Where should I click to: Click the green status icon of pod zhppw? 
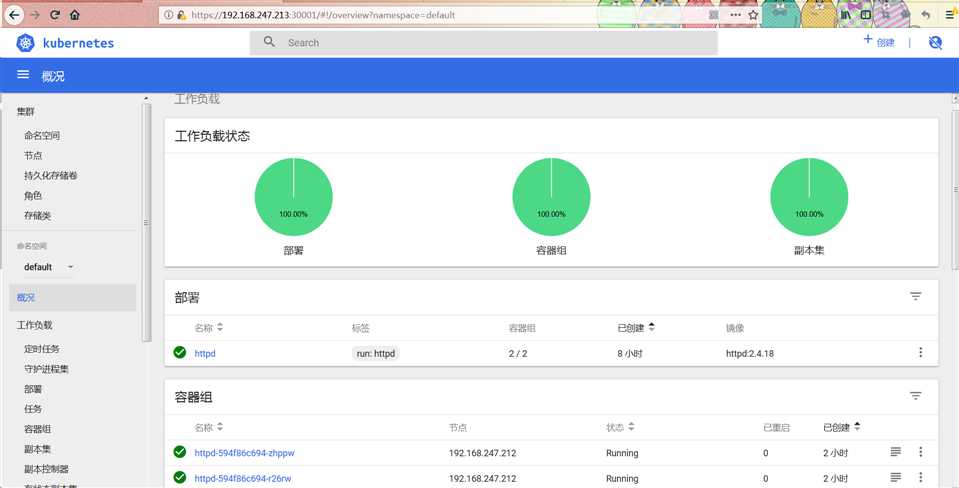pyautogui.click(x=180, y=452)
